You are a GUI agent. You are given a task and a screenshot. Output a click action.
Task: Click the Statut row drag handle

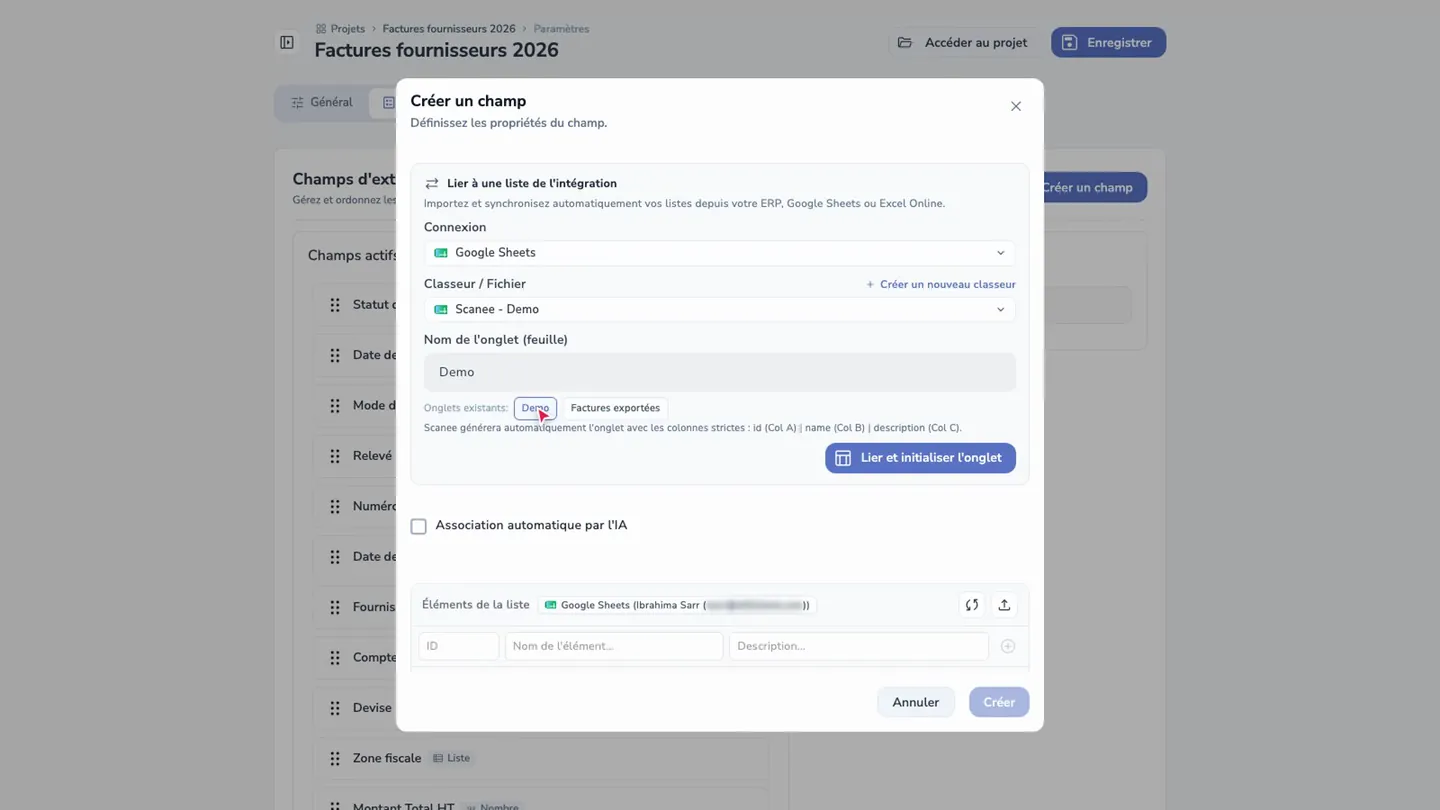coord(335,305)
